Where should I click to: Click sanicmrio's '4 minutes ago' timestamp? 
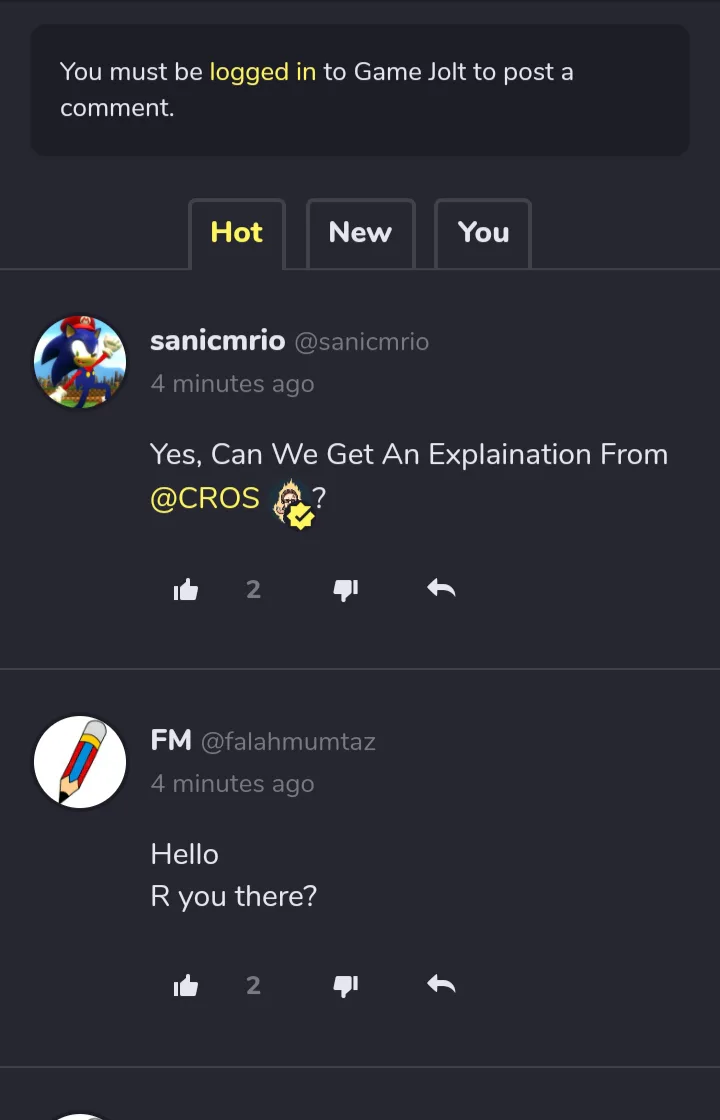pos(232,384)
